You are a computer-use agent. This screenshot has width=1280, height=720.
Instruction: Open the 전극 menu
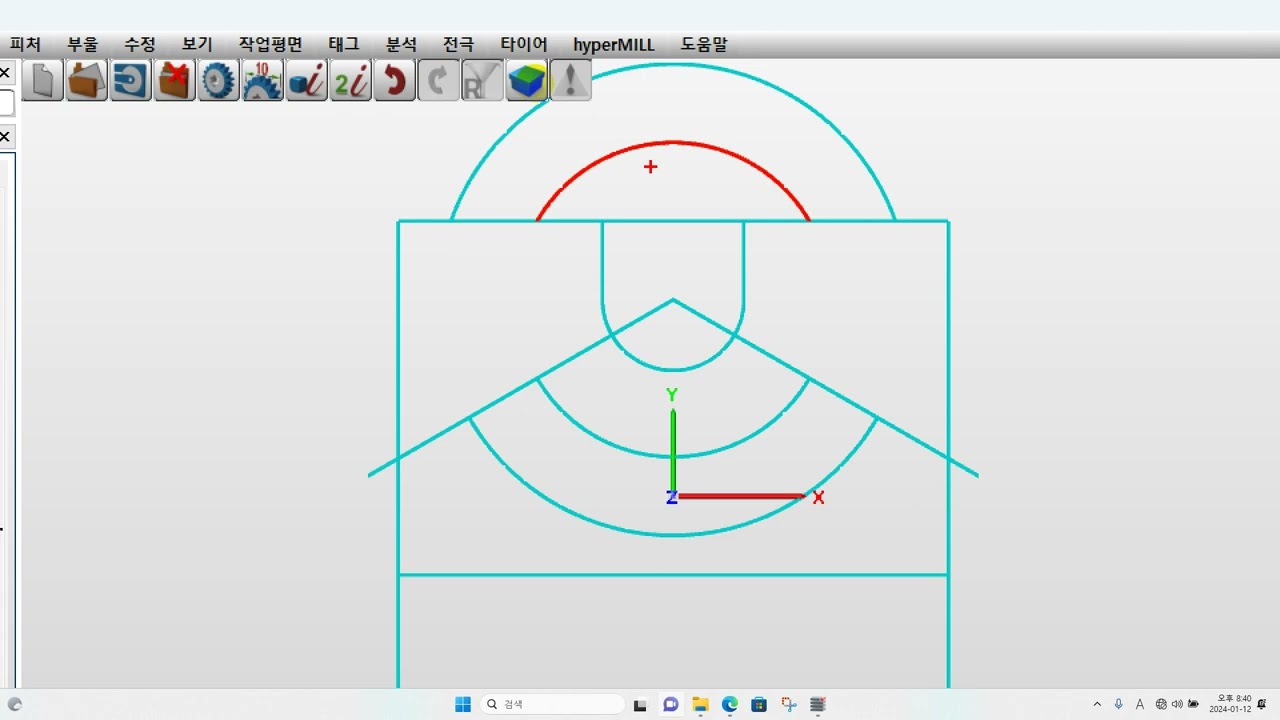(x=459, y=45)
